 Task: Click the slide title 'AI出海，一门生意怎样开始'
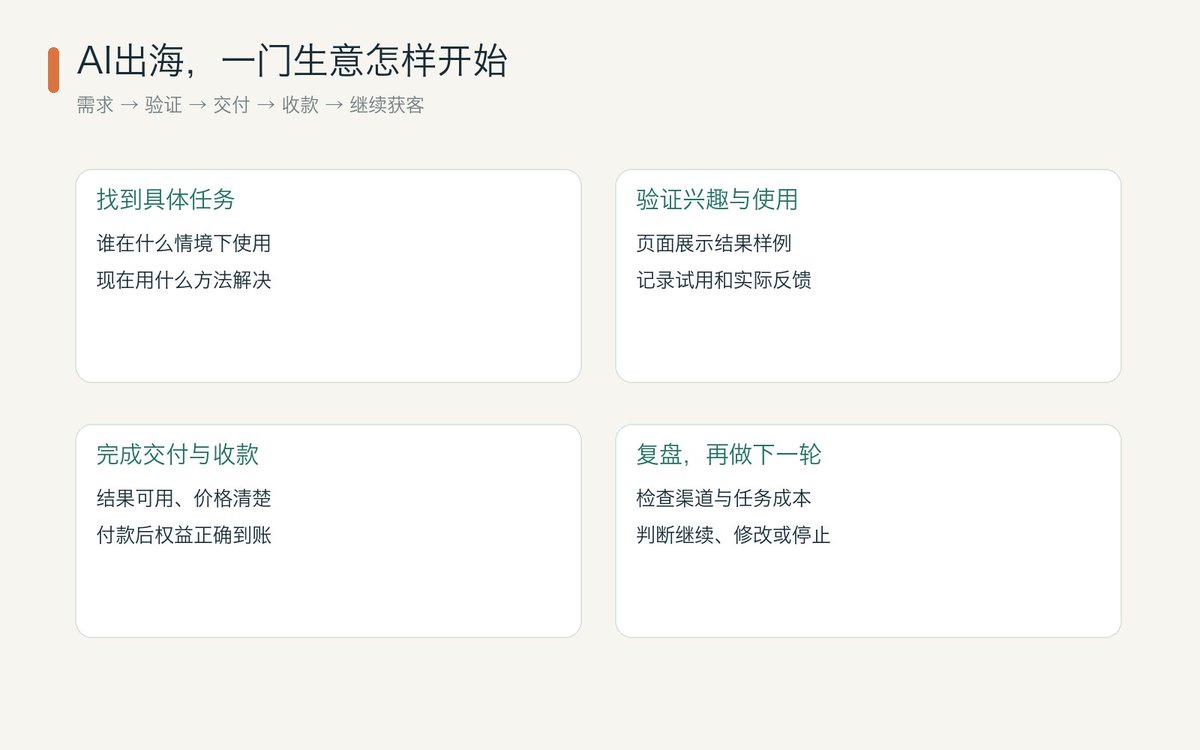[x=292, y=62]
